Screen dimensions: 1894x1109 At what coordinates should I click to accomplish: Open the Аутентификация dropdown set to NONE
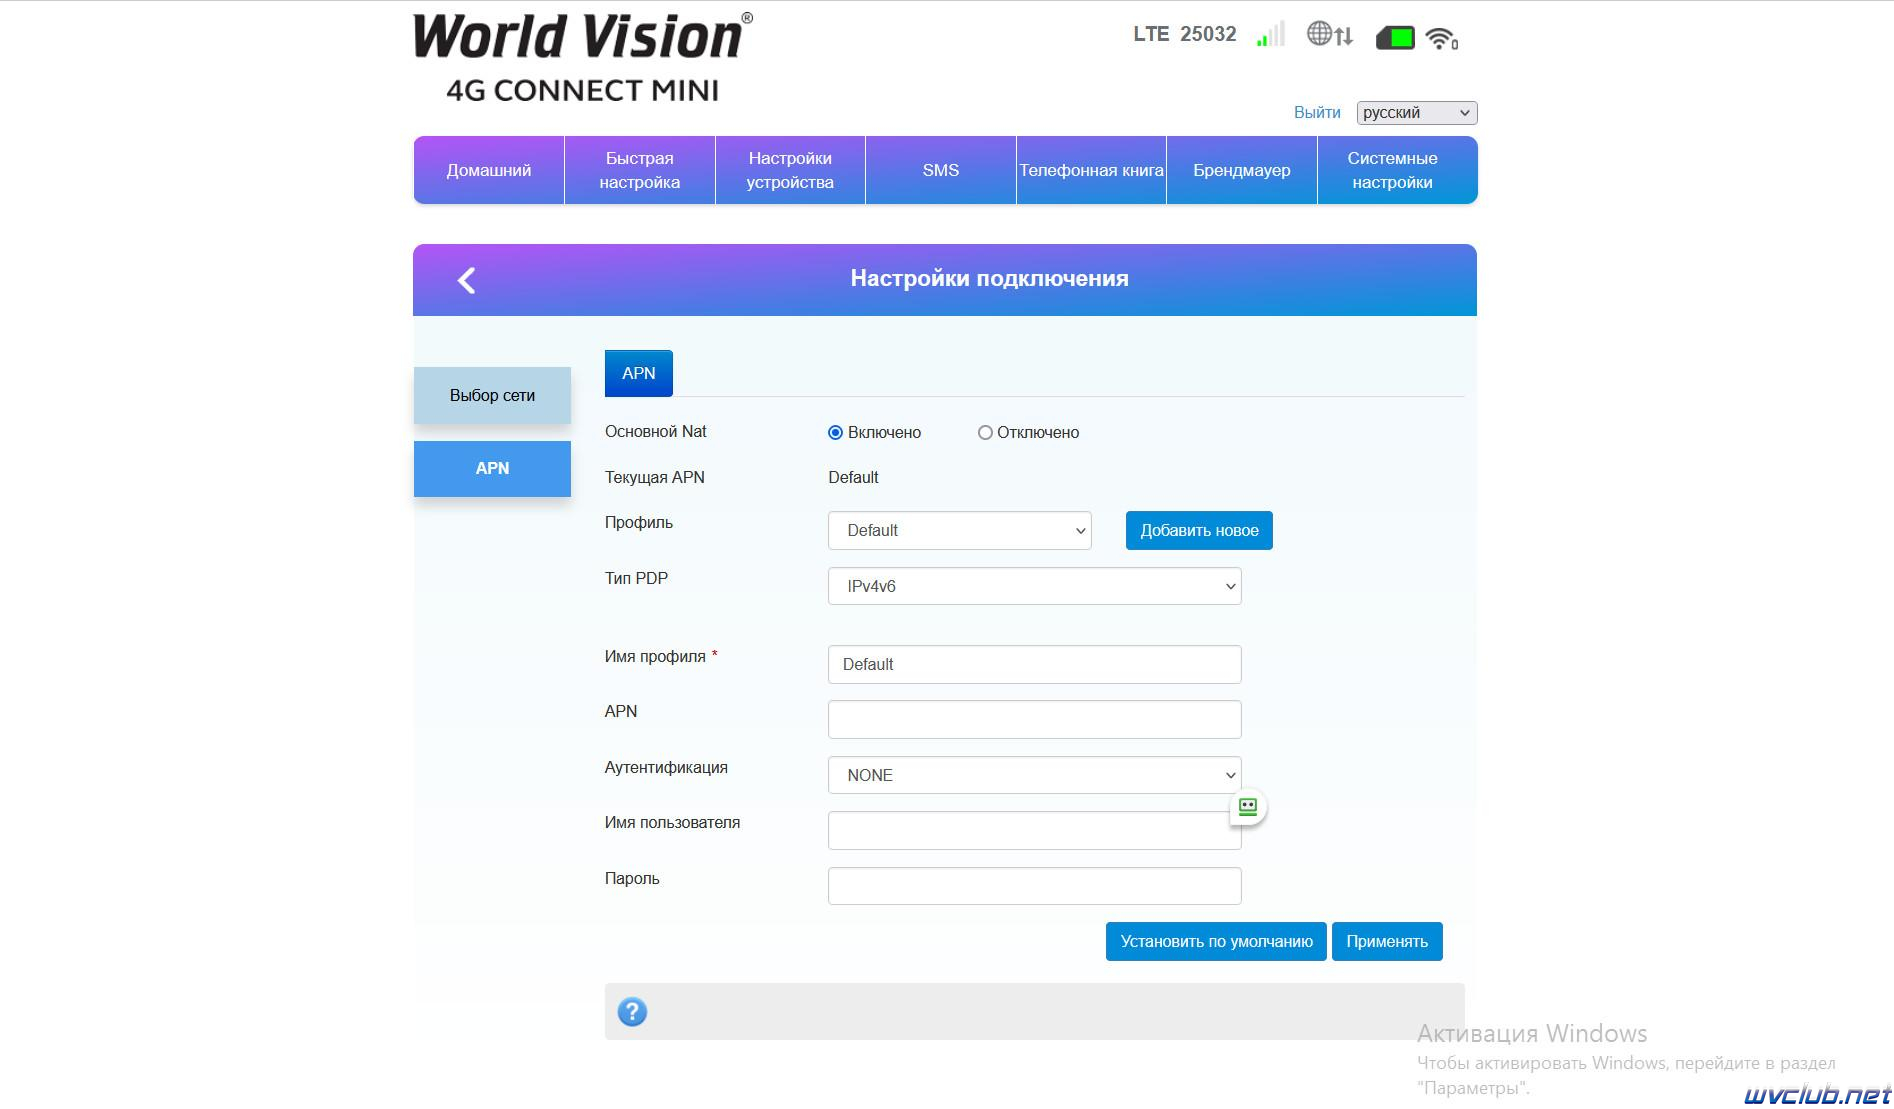[1034, 775]
